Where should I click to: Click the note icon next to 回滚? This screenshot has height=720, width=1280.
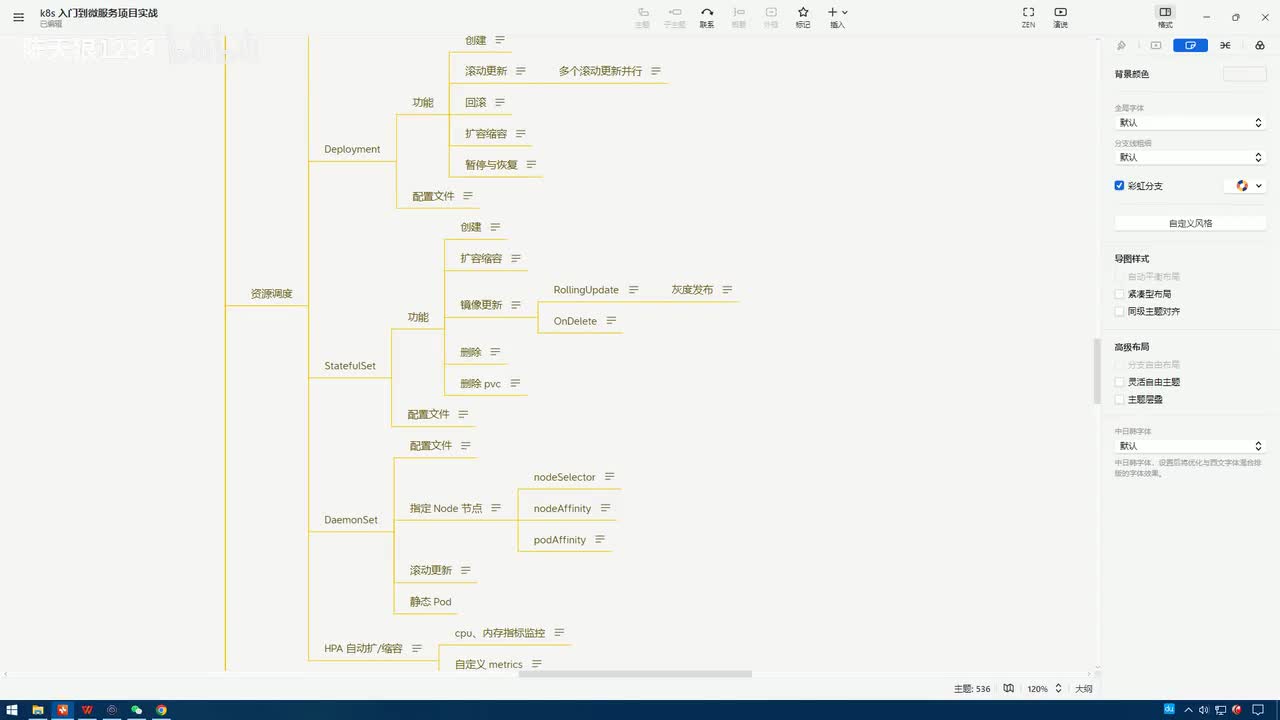tap(500, 102)
